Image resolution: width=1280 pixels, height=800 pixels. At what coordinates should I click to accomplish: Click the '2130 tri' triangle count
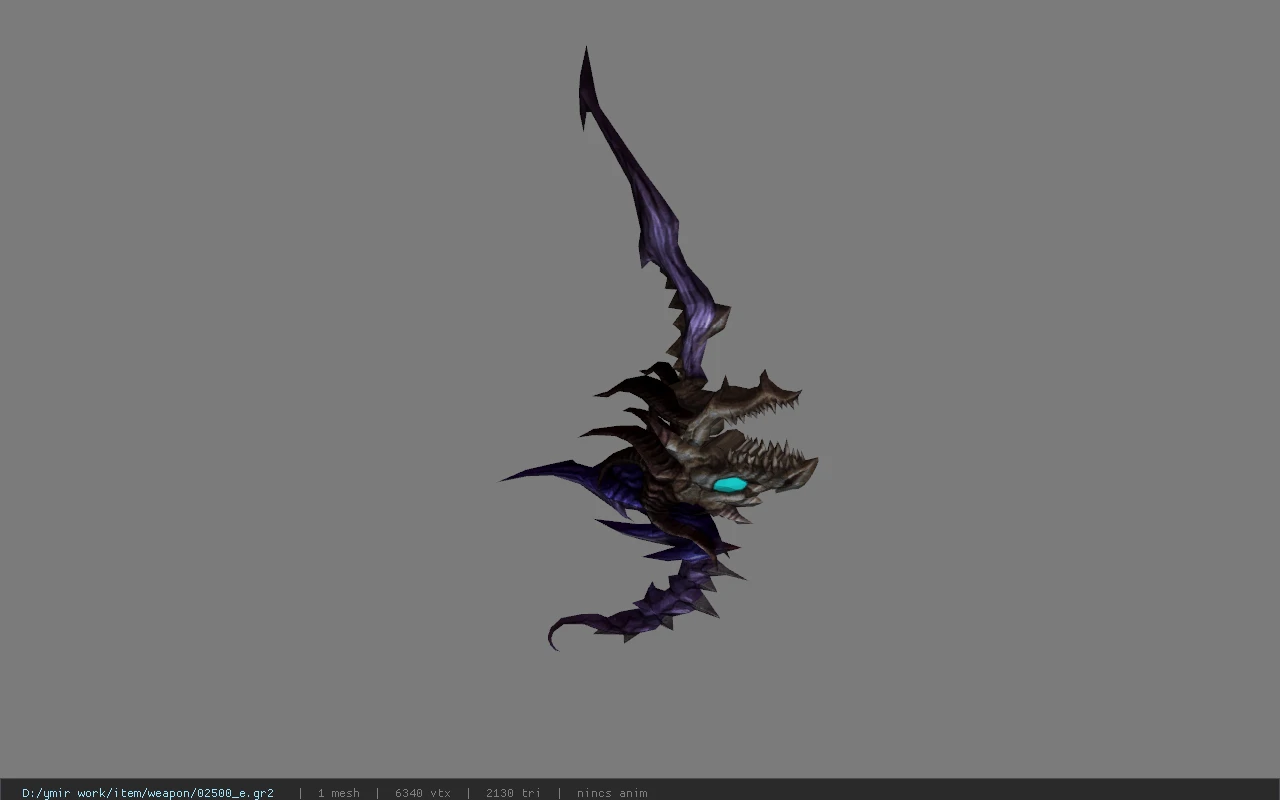[x=513, y=793]
